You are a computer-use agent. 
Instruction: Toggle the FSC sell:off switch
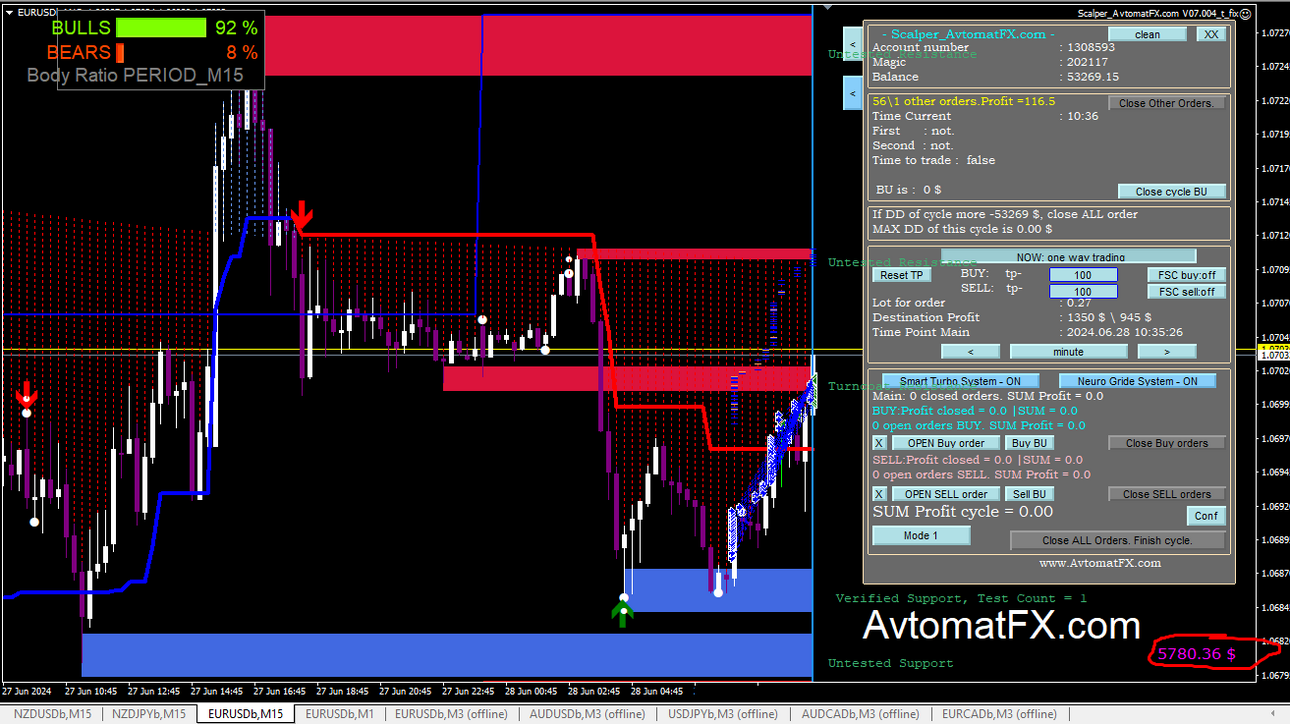[1186, 292]
